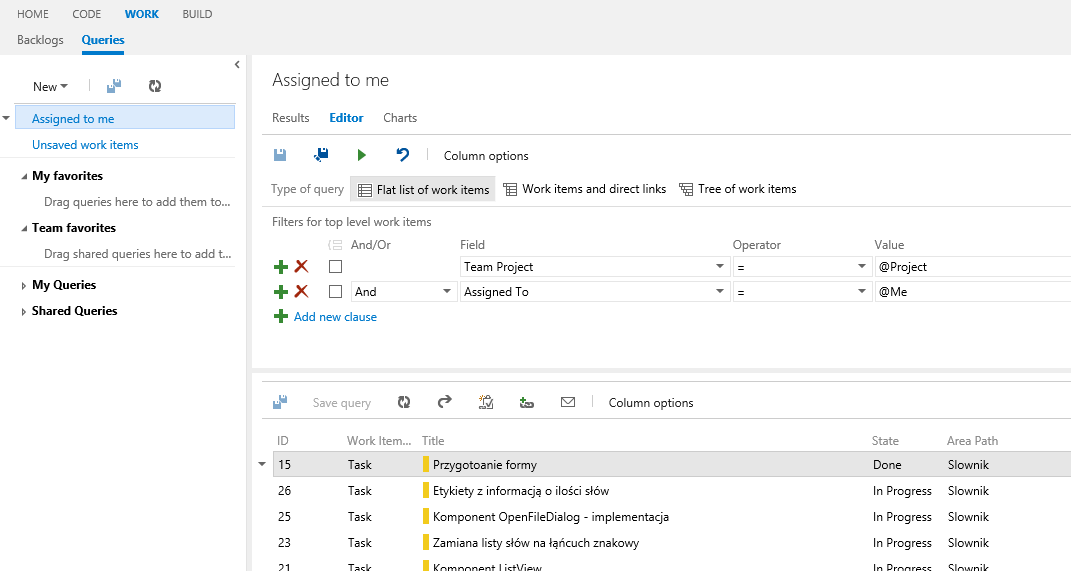Check the Team Project clause checkbox
The height and width of the screenshot is (571, 1071).
336,267
